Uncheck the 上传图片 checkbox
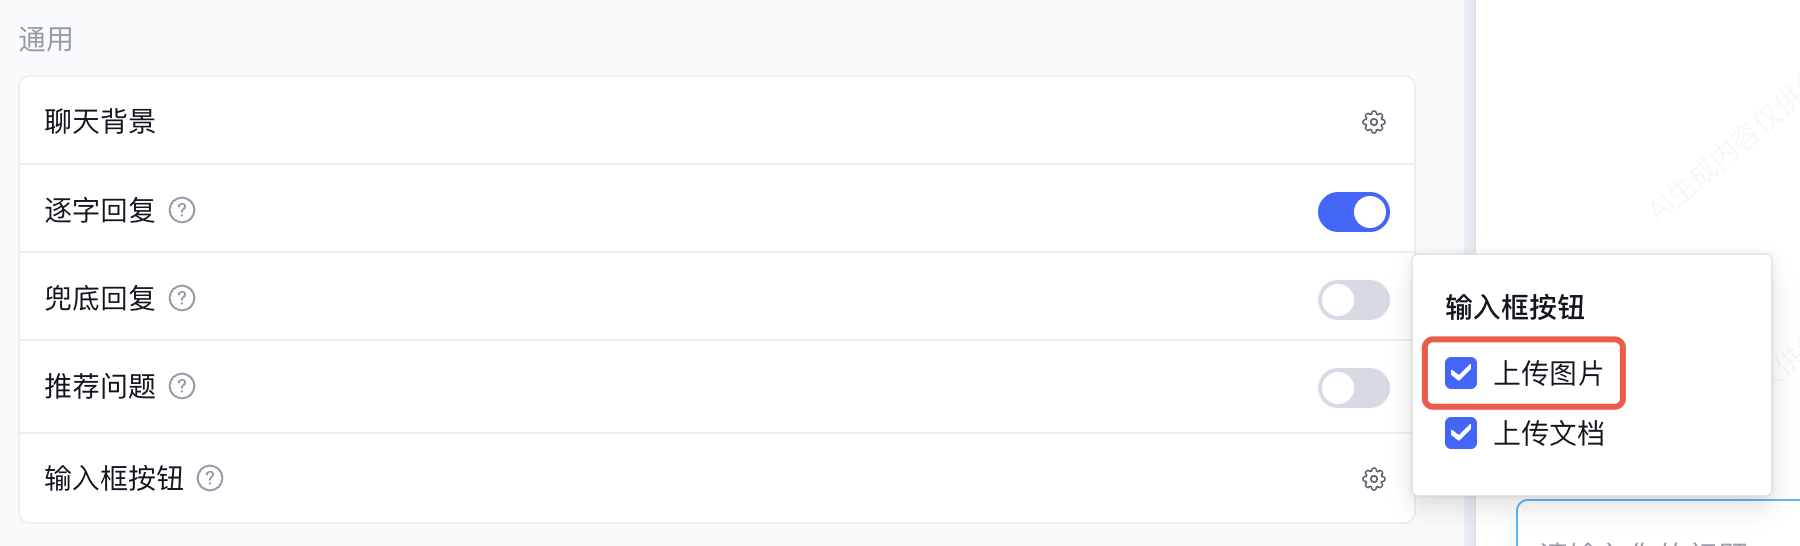Viewport: 1800px width, 546px height. pyautogui.click(x=1461, y=373)
